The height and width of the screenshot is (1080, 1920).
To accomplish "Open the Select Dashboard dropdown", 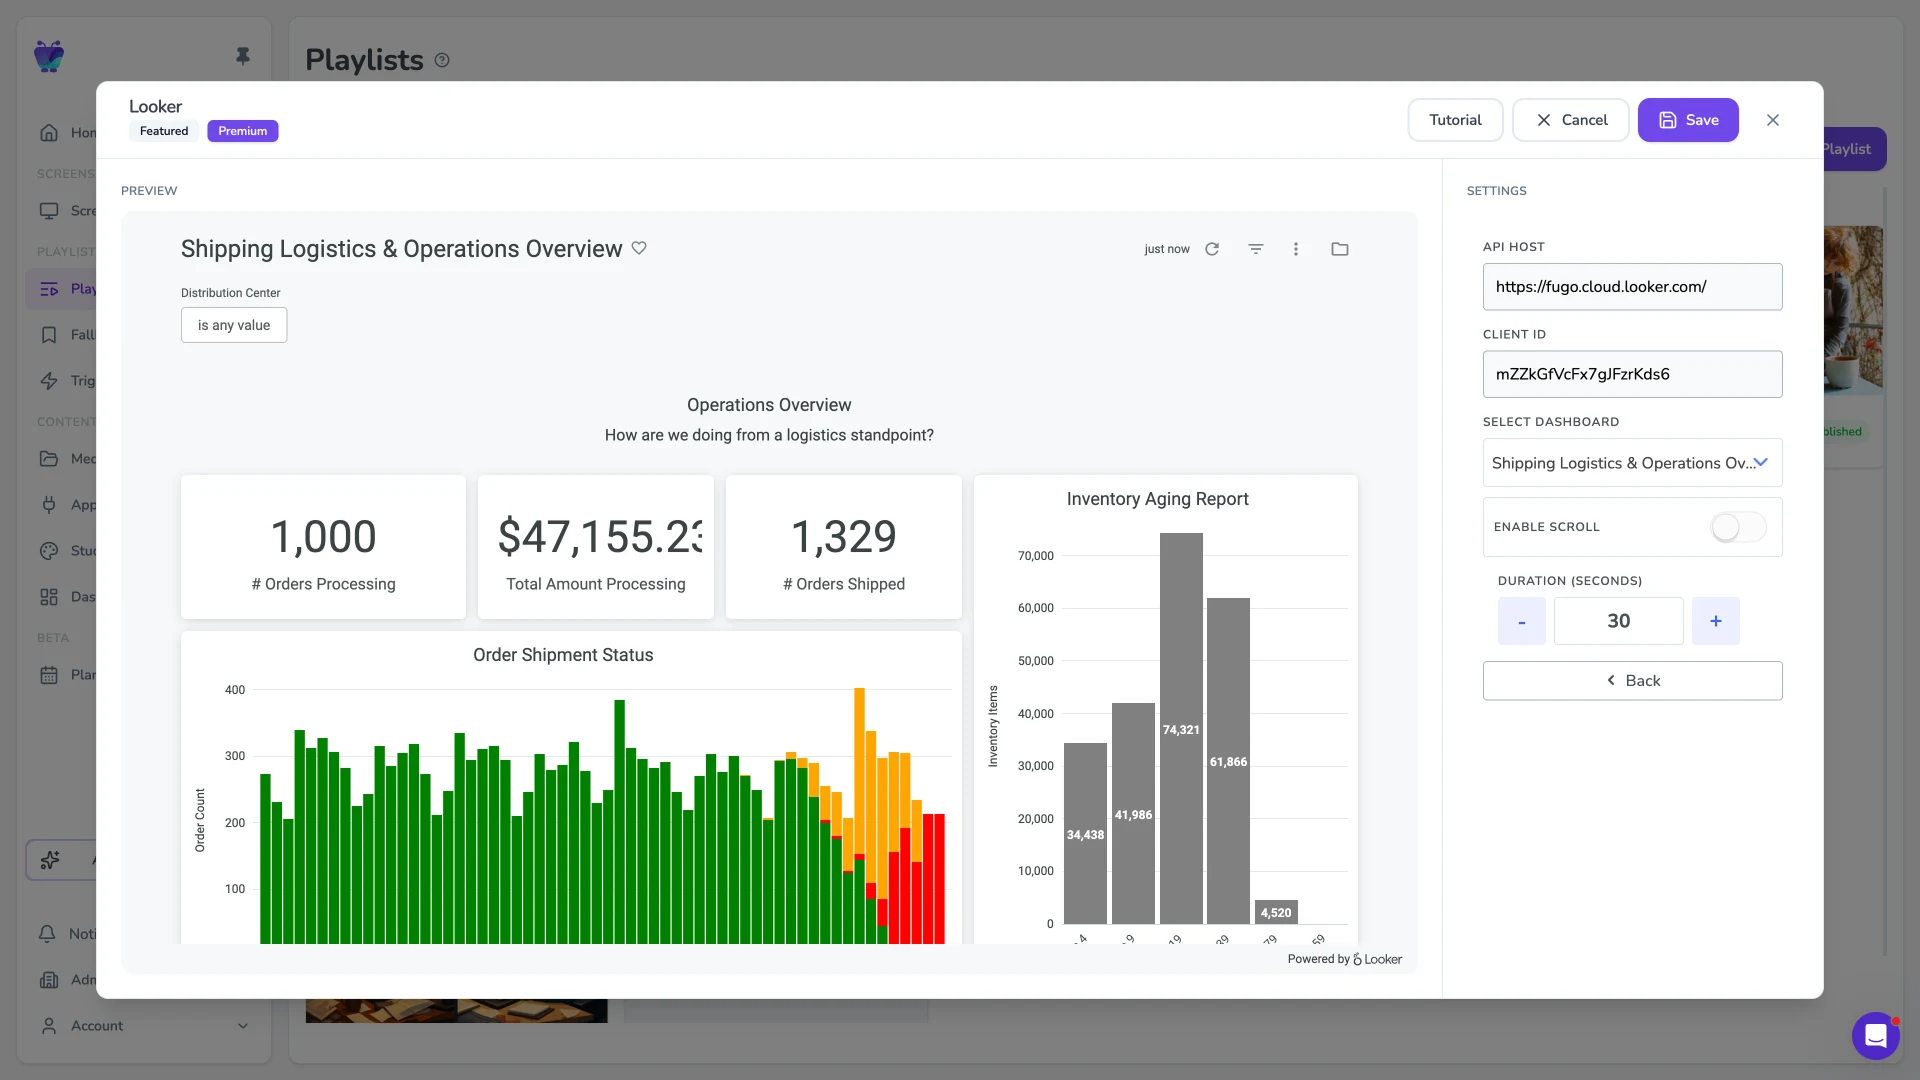I will (1632, 463).
